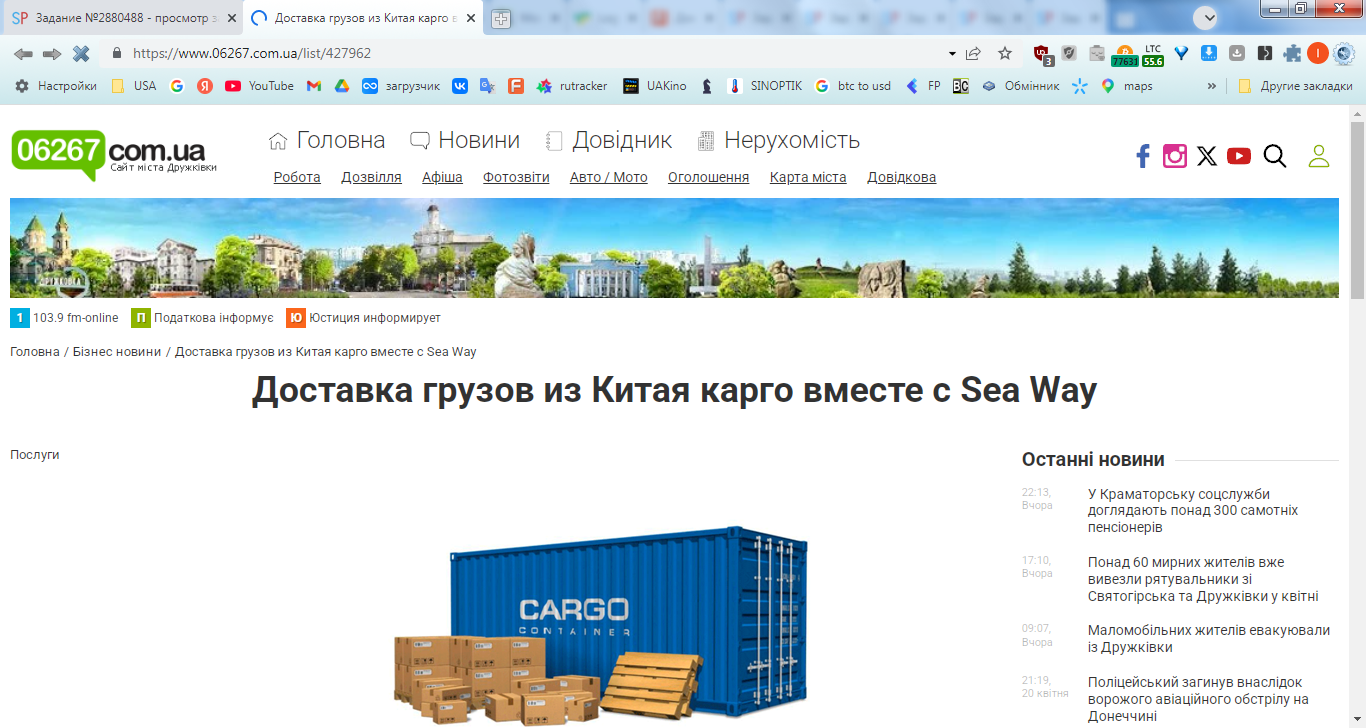Click the 06267.com.ua site logo
Viewport: 1366px width, 728px height.
tap(114, 155)
